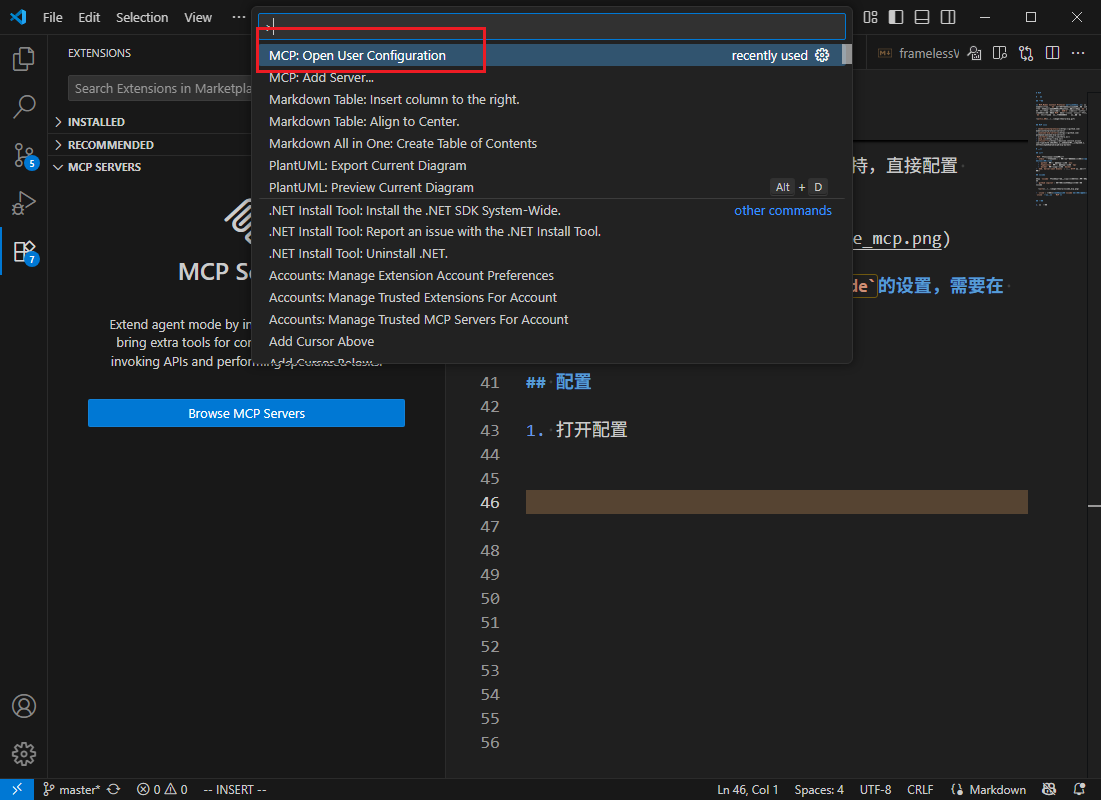Switch to the framelessV editor tab
Screen dimensions: 1101x800
point(917,53)
